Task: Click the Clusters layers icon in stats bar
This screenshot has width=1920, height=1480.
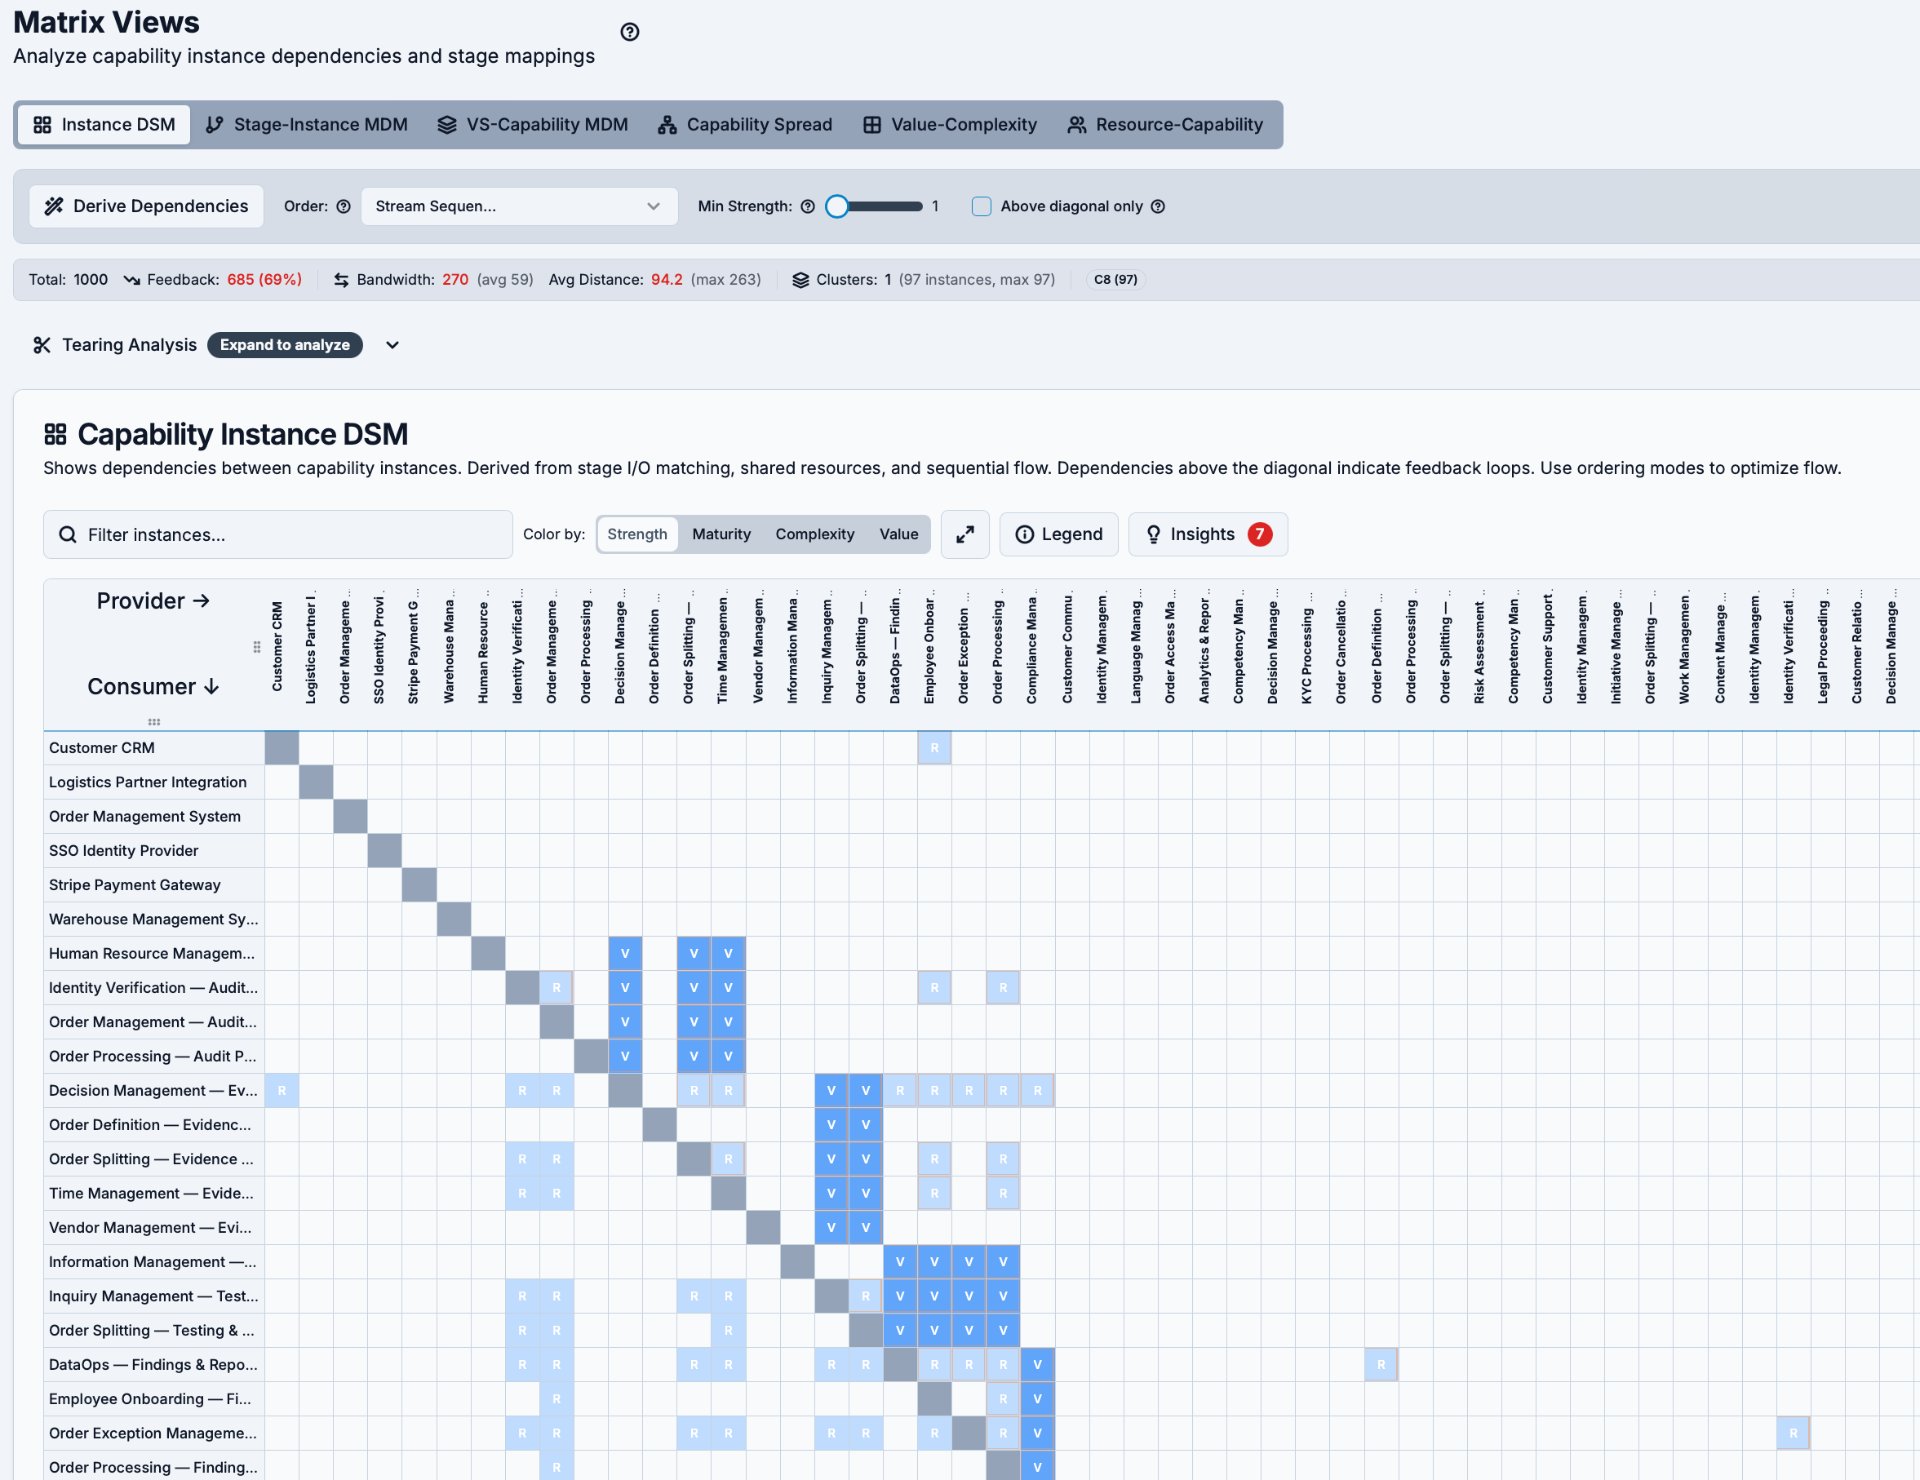Action: 801,280
